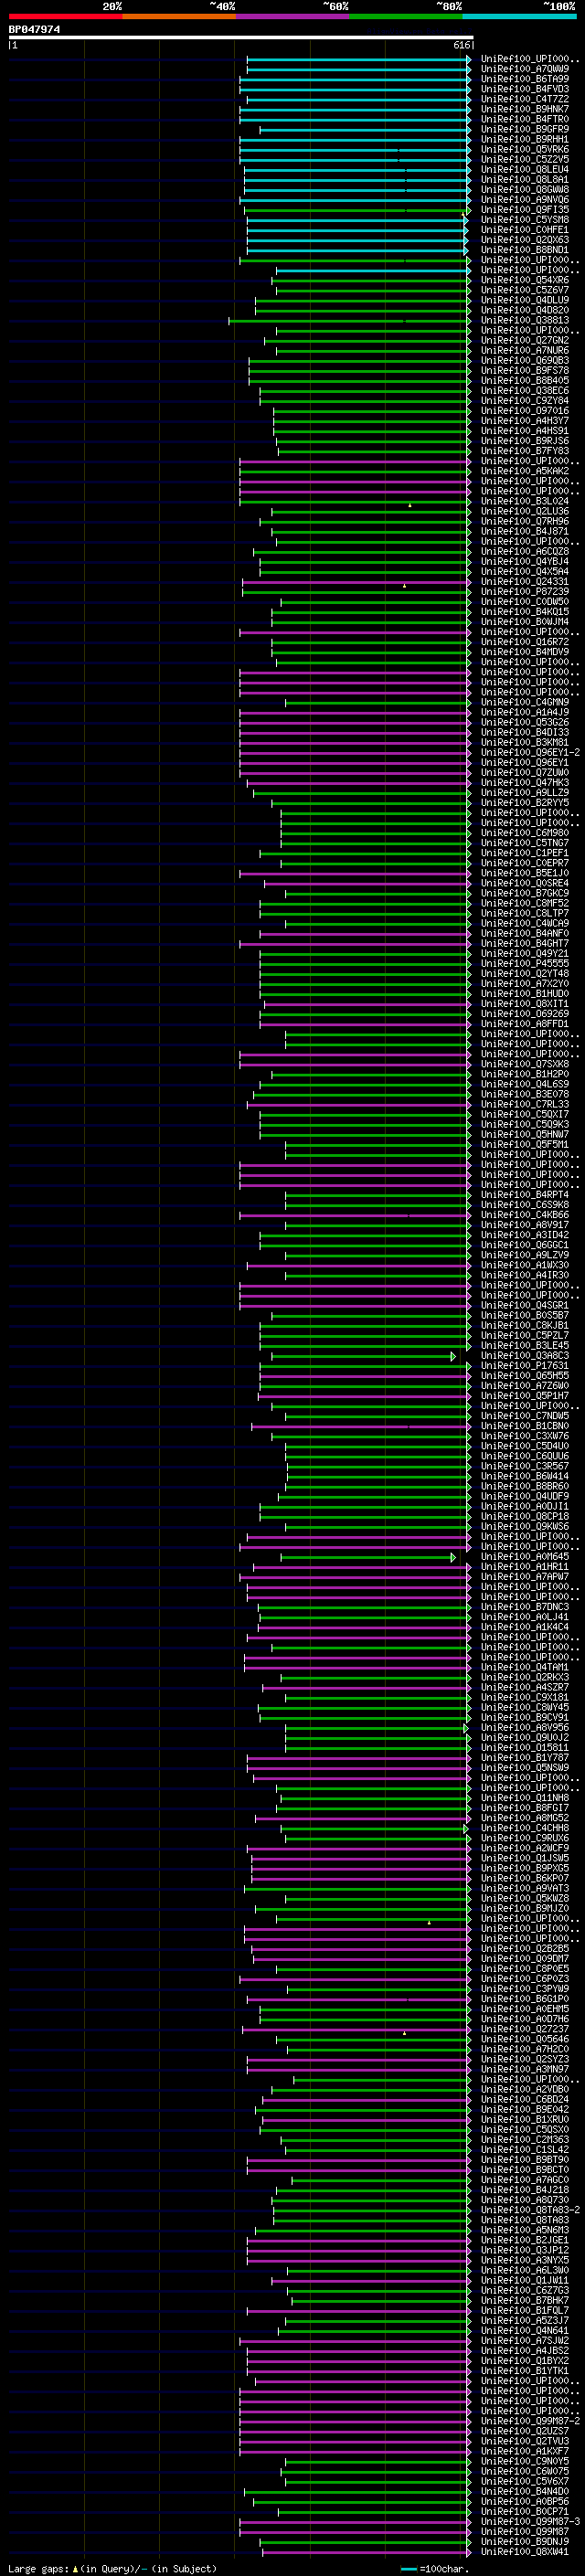
Task: Click the Large gaps legend text
Action: pyautogui.click(x=112, y=2569)
